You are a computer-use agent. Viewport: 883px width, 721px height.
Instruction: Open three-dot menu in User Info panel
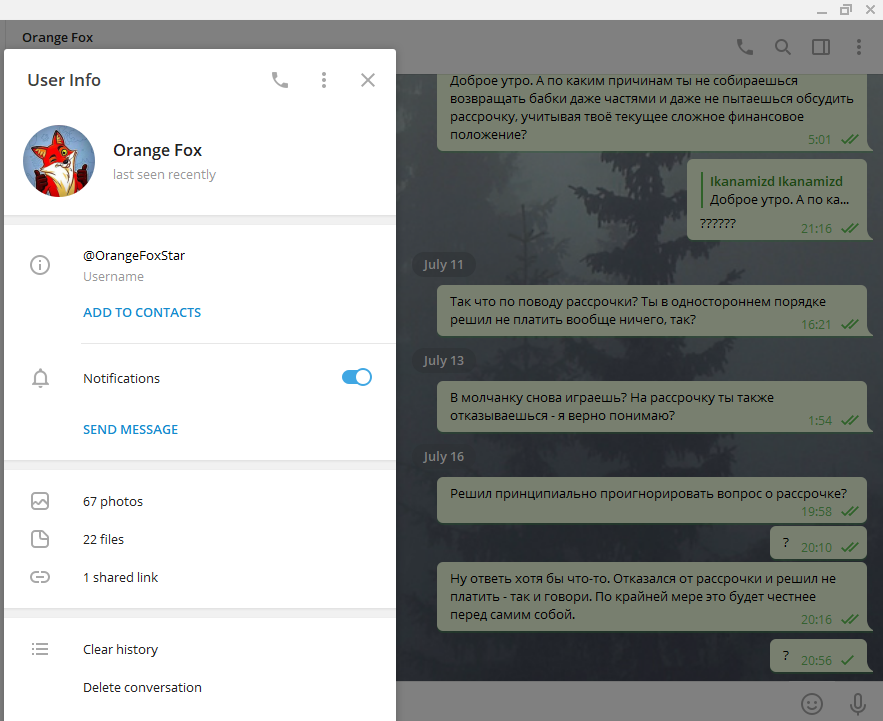[x=324, y=80]
